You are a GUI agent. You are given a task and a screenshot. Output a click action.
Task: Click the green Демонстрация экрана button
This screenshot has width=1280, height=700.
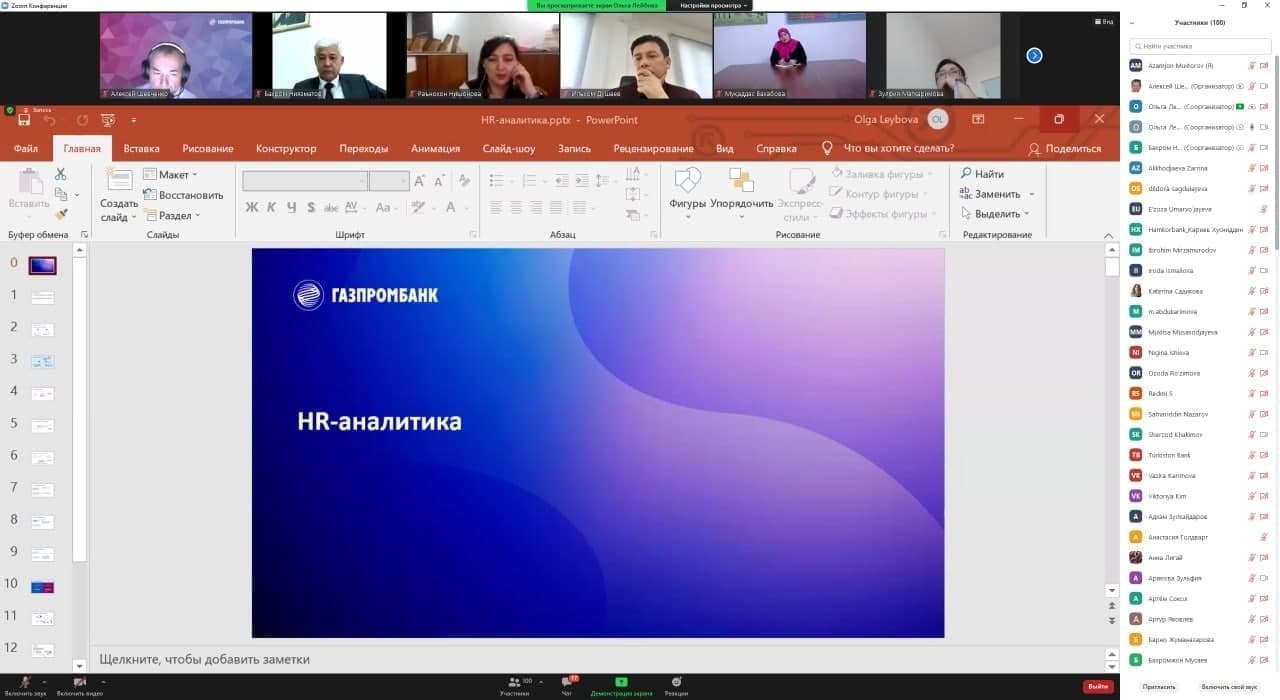click(621, 686)
